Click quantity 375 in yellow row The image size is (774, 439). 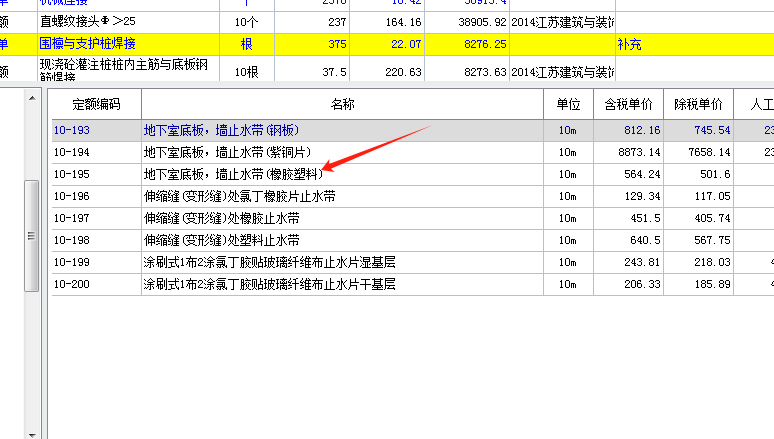pos(337,44)
